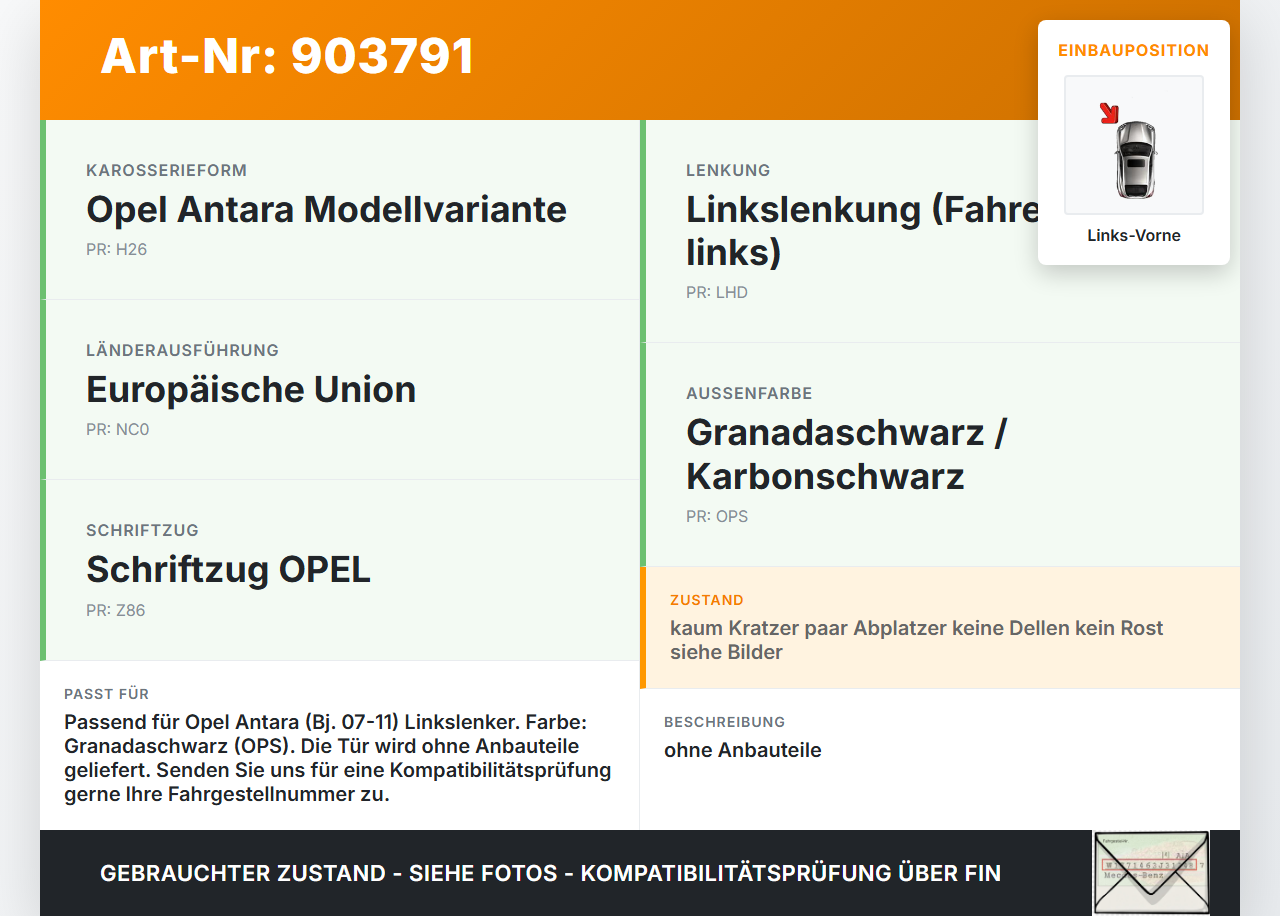This screenshot has height=916, width=1280.
Task: Click the PR: H26 code
Action: [116, 250]
